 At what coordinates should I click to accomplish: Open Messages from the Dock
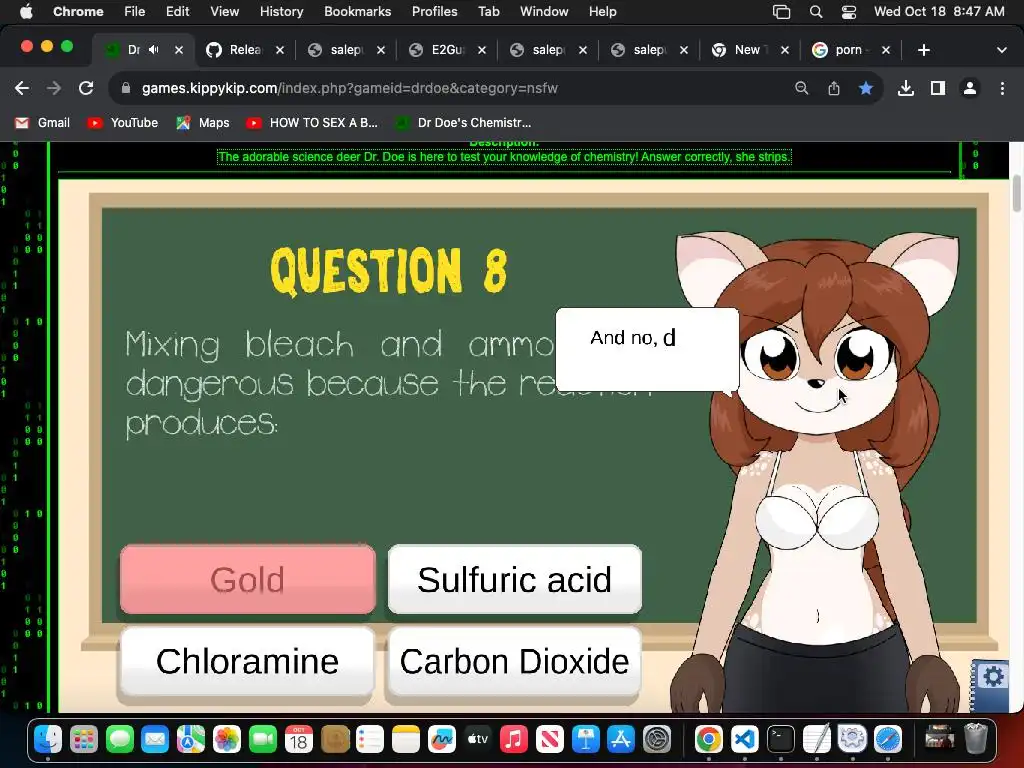point(120,740)
